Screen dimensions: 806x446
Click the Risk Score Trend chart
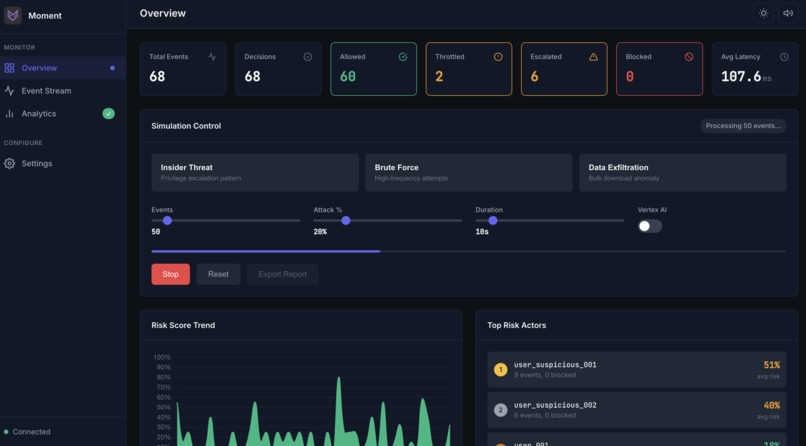pos(301,399)
